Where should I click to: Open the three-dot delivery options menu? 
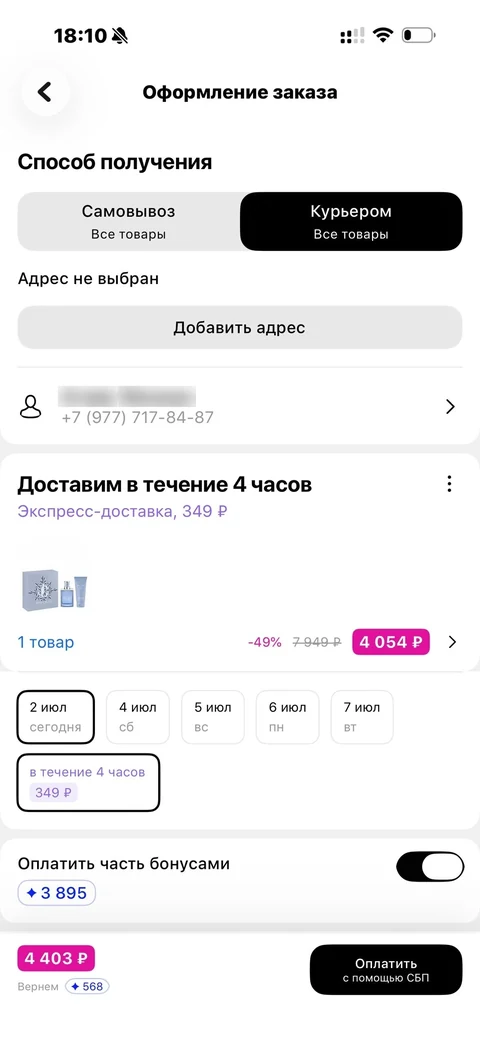(x=449, y=484)
